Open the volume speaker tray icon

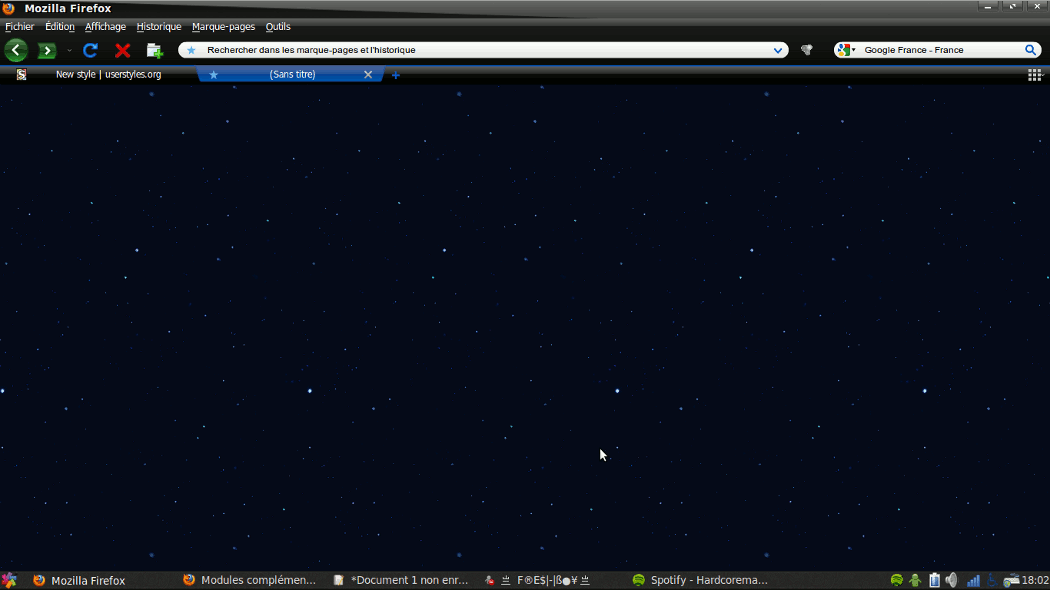pos(952,580)
